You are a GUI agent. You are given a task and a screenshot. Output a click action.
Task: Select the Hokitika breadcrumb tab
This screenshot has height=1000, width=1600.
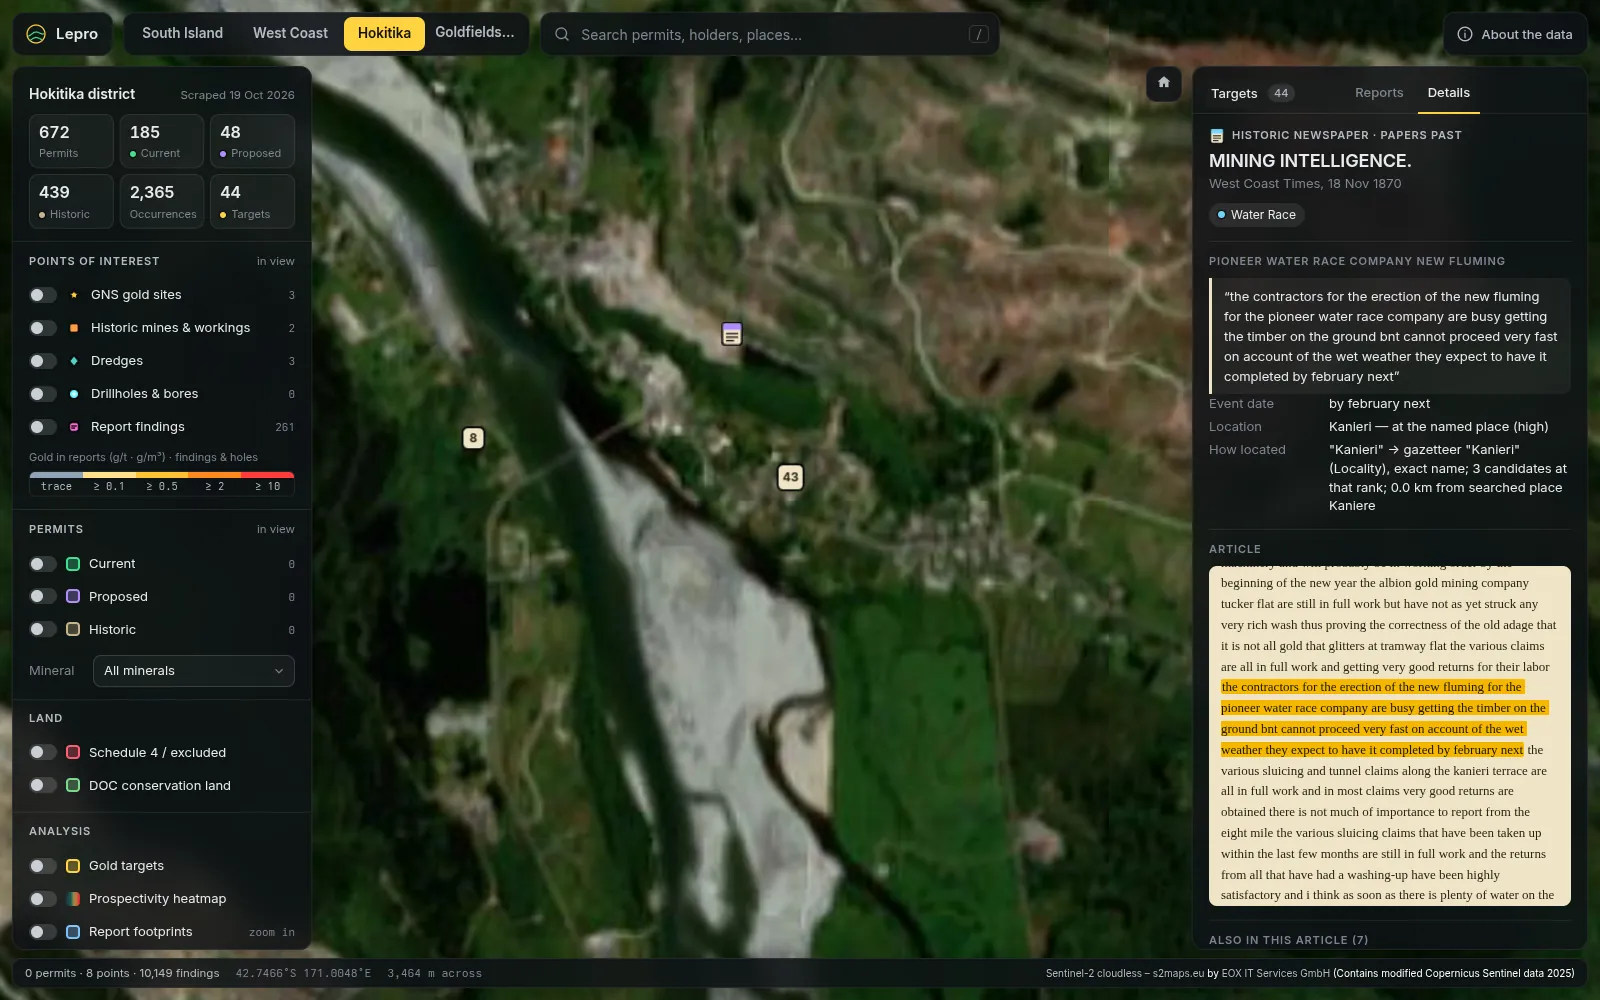(384, 33)
